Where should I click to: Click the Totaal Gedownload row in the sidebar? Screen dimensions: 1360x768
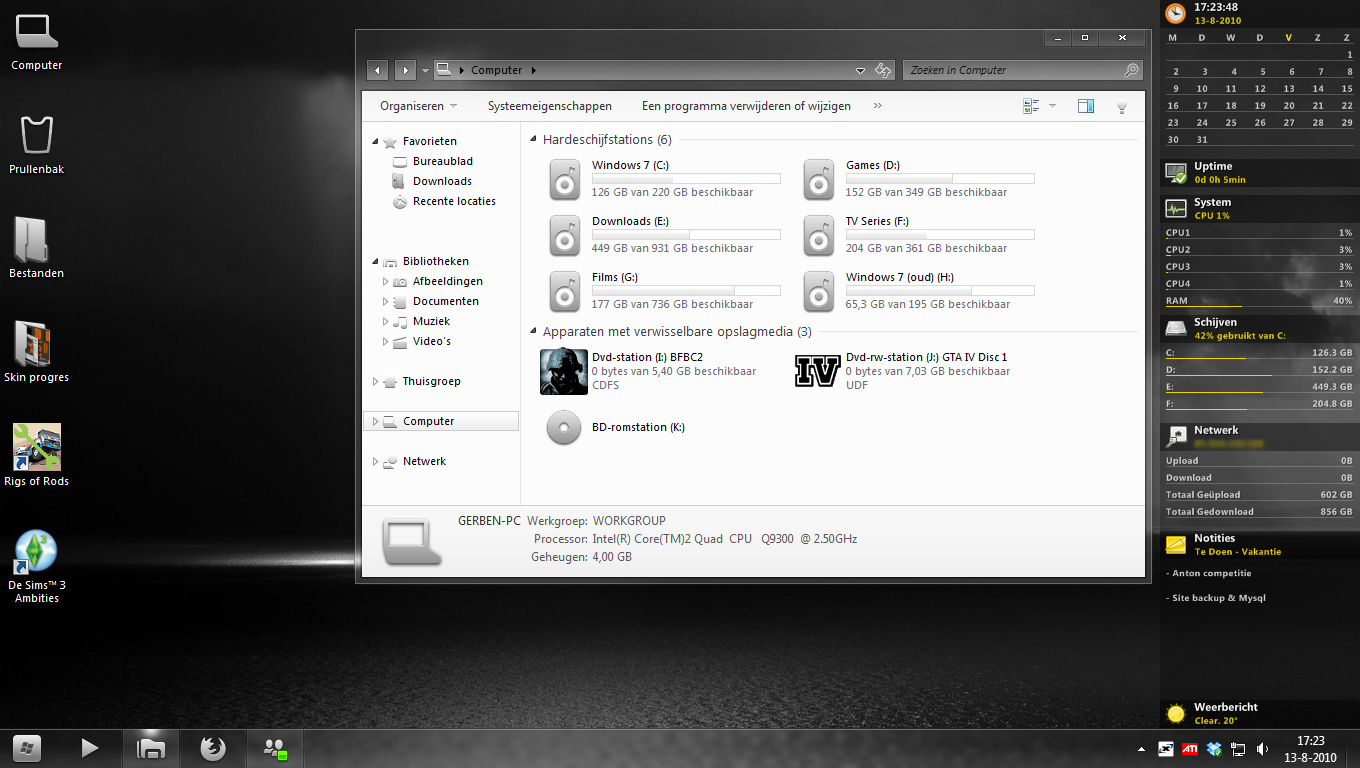1259,512
